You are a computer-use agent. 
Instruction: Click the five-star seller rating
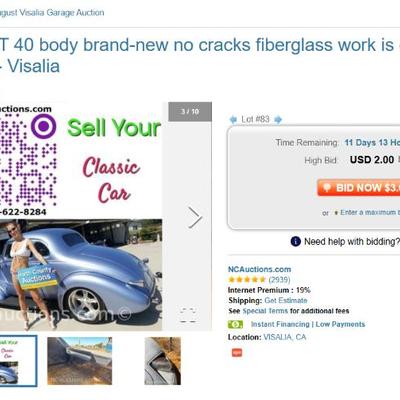[247, 280]
